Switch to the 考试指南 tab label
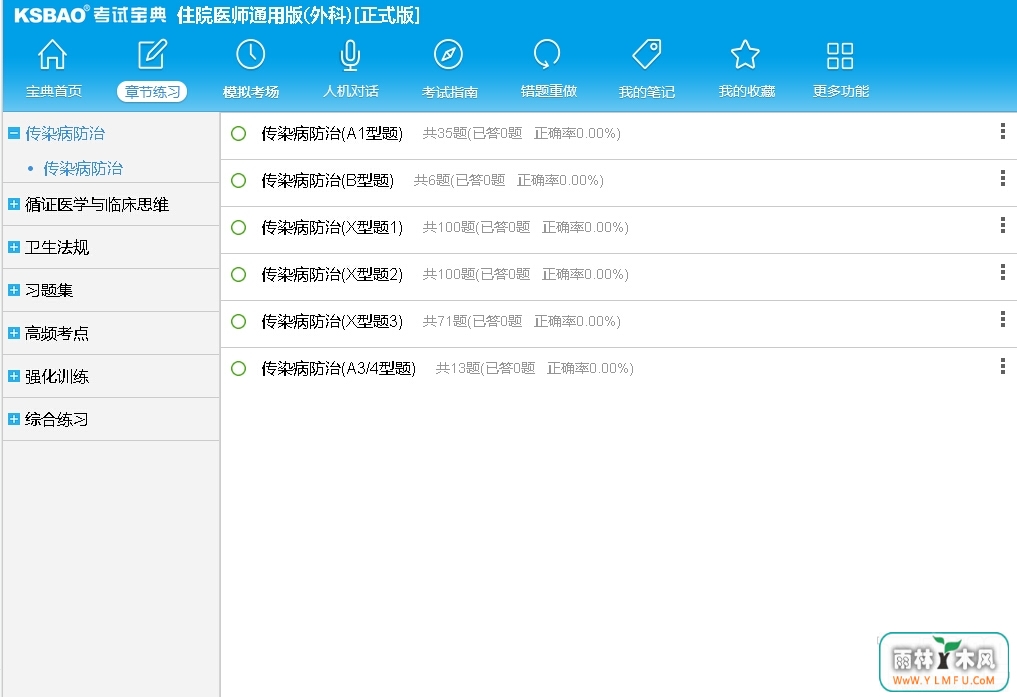1017x697 pixels. tap(449, 91)
